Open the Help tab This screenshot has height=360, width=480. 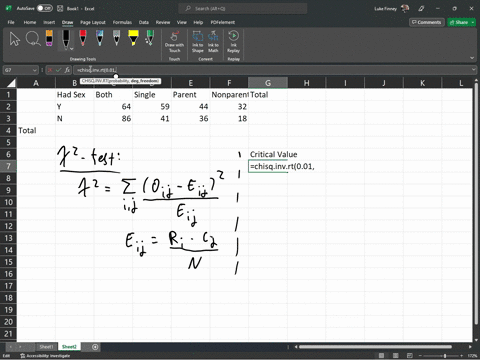click(x=198, y=22)
